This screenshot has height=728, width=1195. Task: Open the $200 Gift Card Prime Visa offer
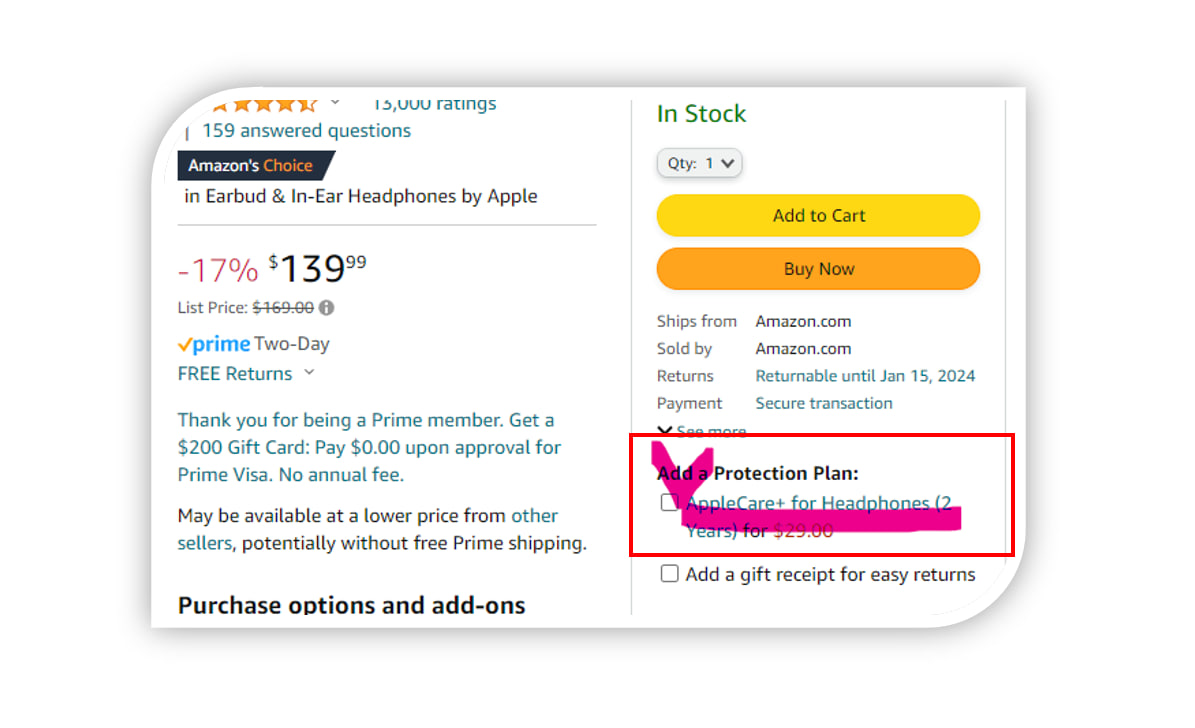pyautogui.click(x=370, y=447)
